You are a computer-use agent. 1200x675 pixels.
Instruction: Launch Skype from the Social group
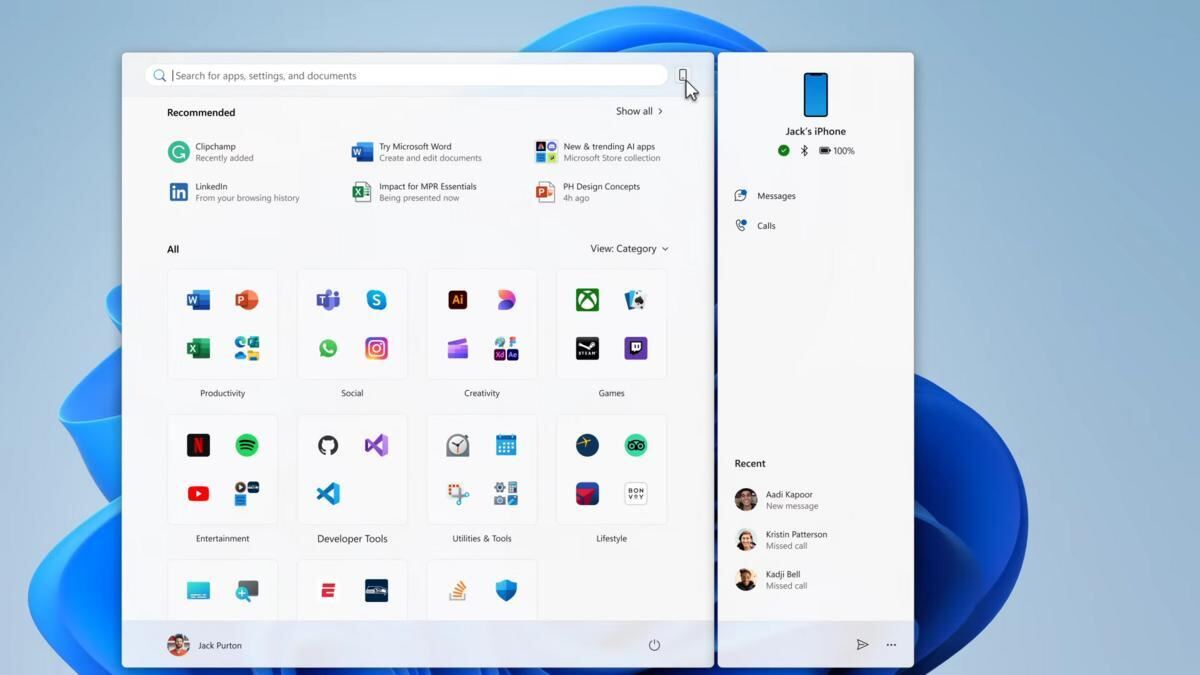point(376,300)
